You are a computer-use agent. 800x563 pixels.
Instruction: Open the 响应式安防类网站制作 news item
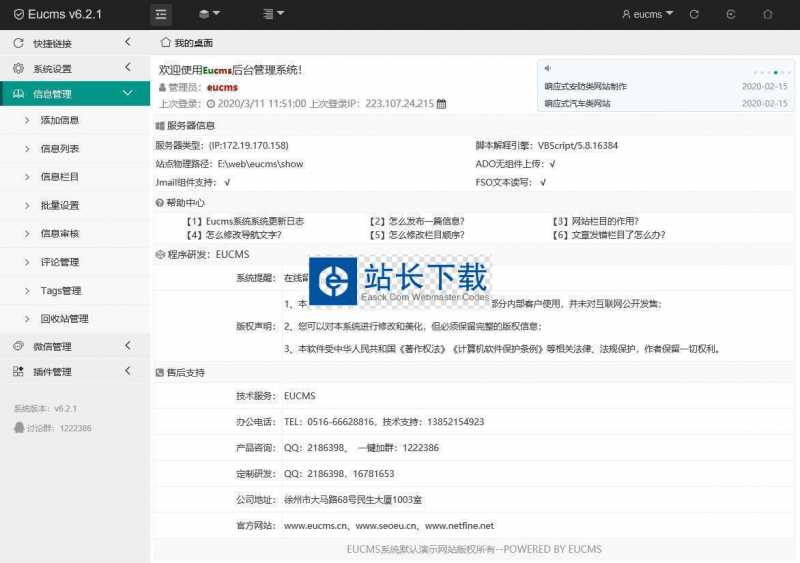click(x=586, y=87)
